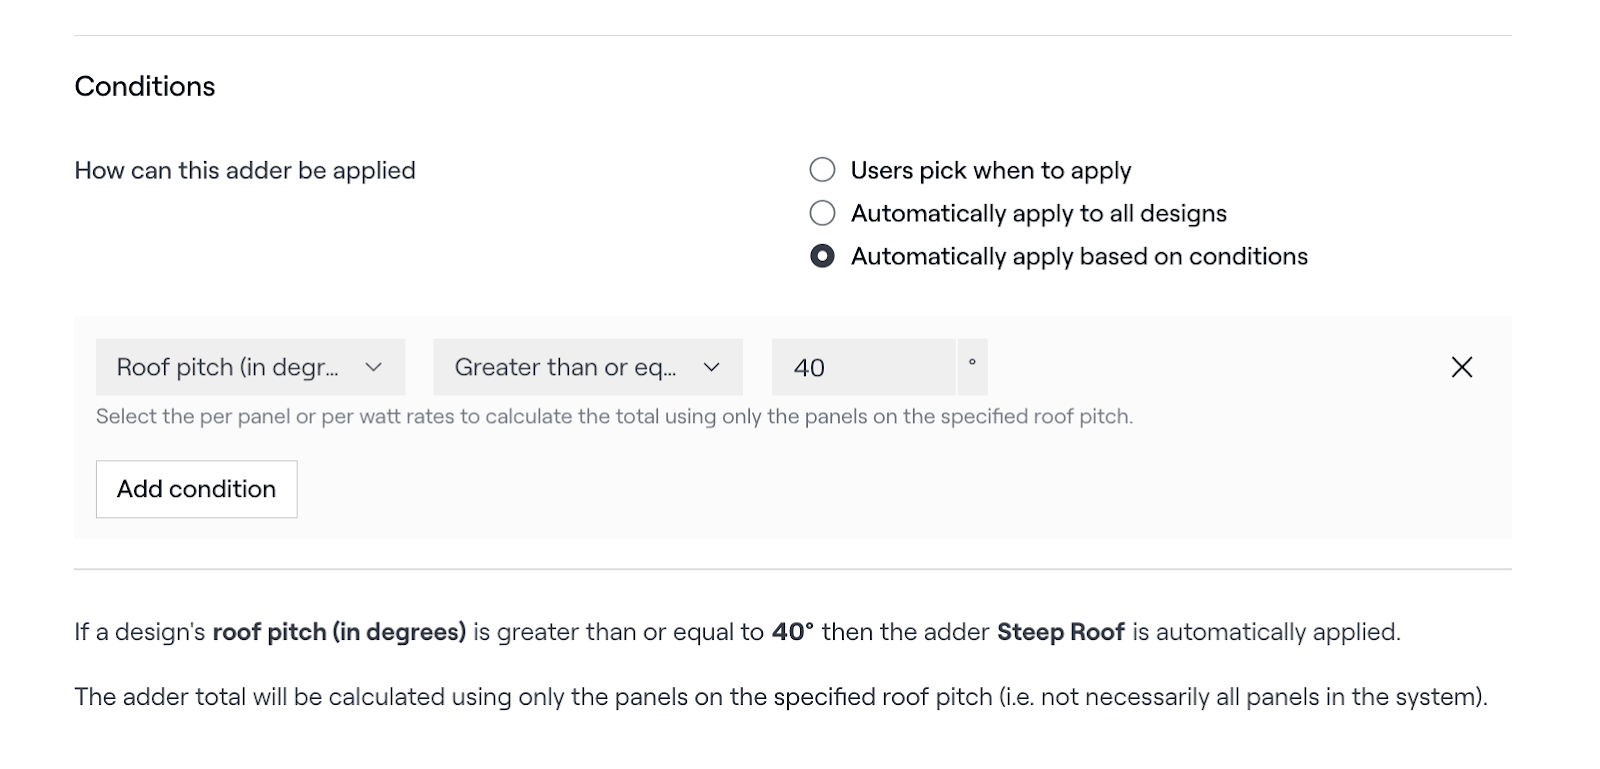
Task: Click the bold "Steep Roof" adder name
Action: [1060, 632]
